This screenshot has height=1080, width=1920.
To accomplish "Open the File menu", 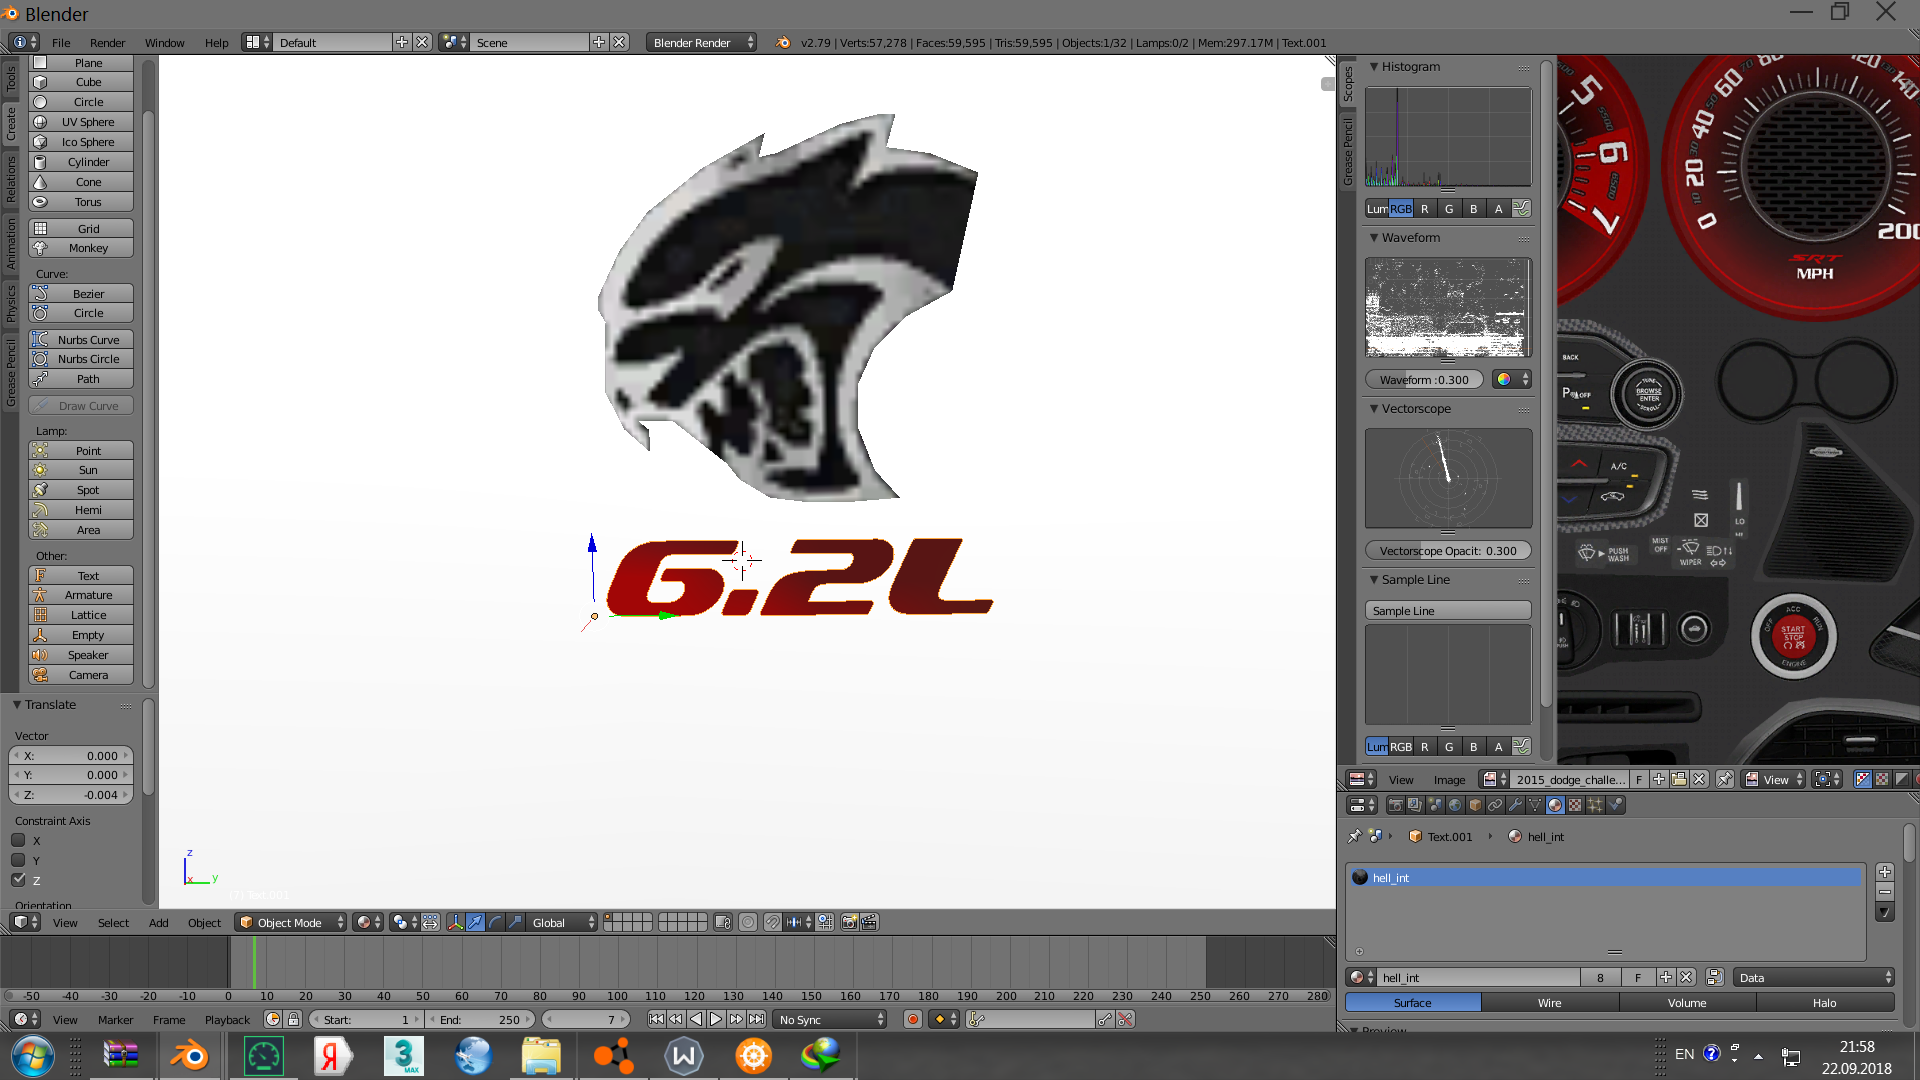I will coord(61,42).
